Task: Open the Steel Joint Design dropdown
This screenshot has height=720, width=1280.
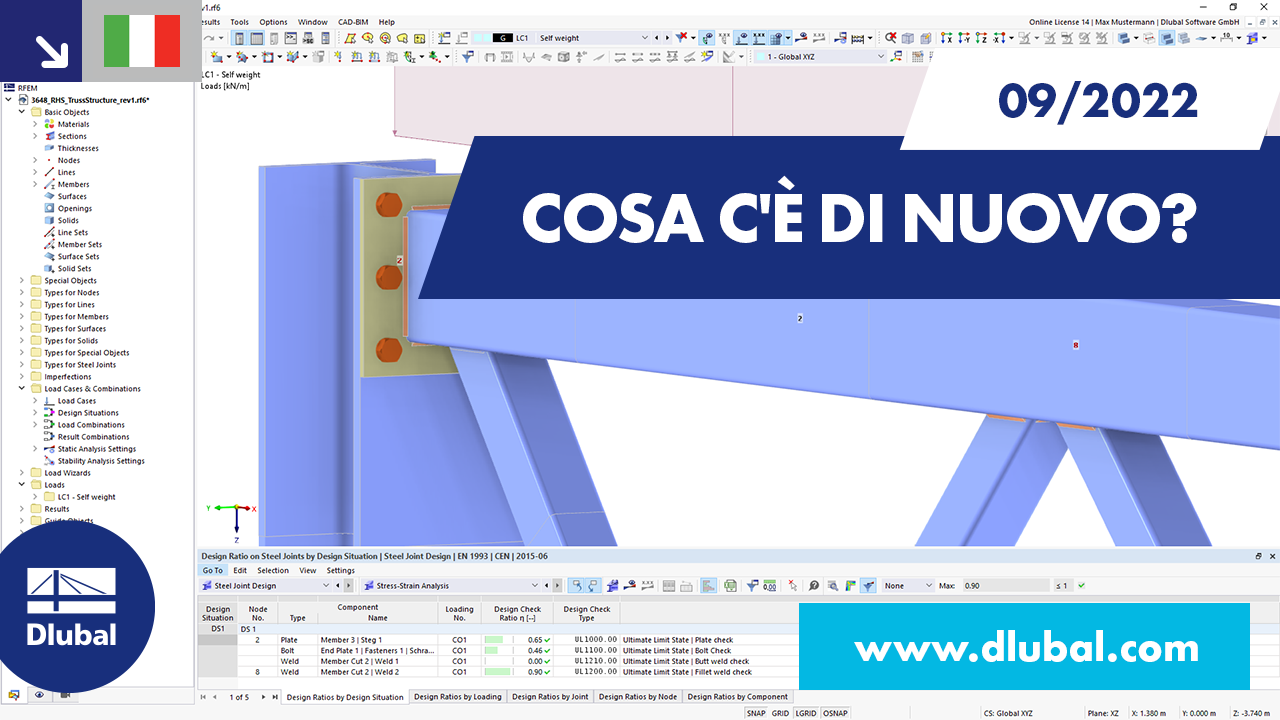Action: 325,586
